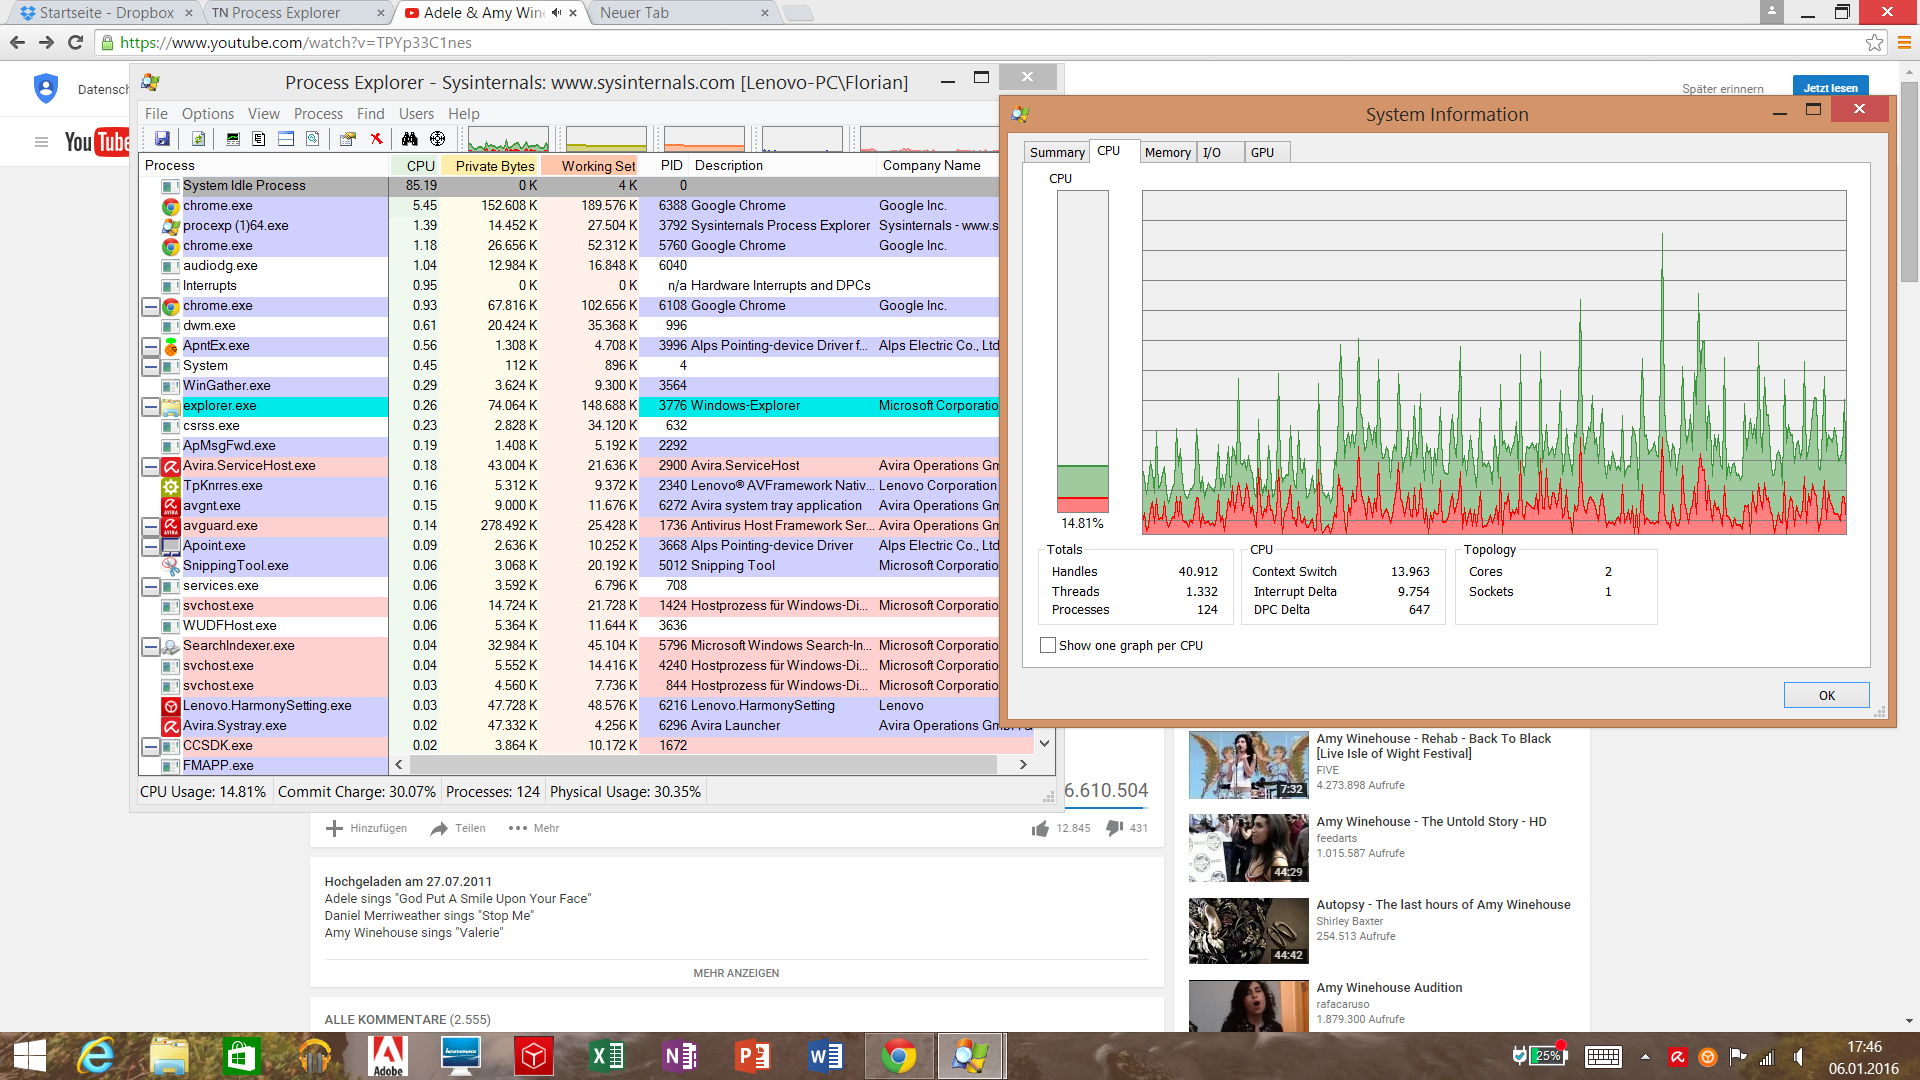Open File Explorer from the taskbar
Viewport: 1920px width, 1080px height.
click(169, 1056)
